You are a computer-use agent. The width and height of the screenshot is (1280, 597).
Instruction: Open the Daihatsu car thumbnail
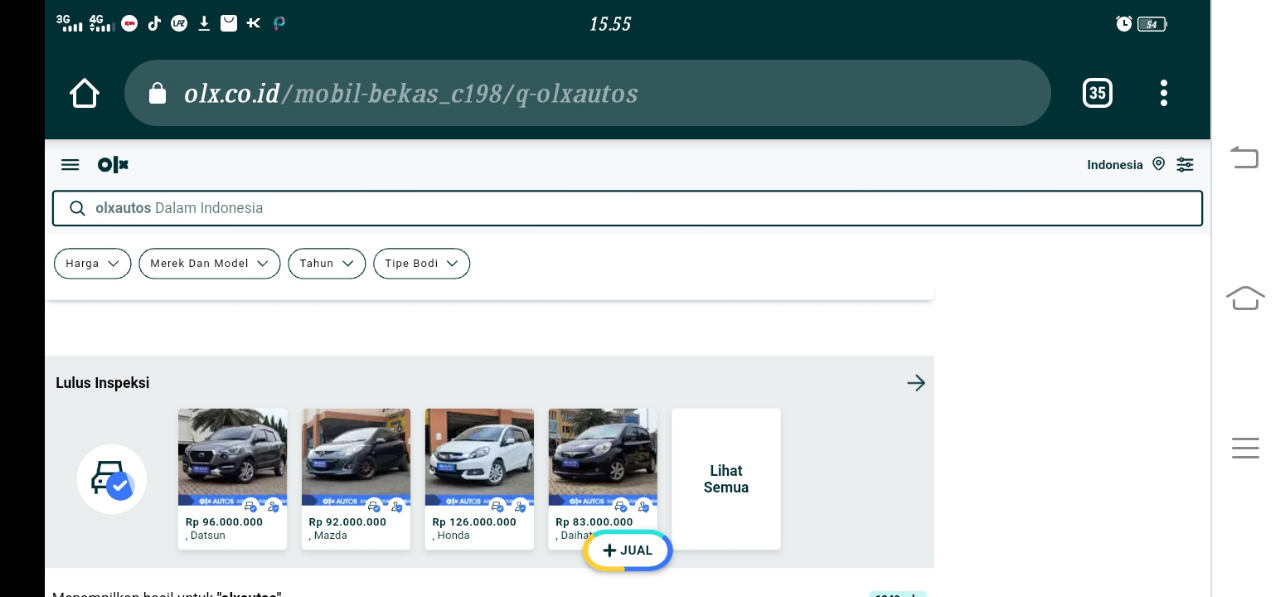coord(603,457)
